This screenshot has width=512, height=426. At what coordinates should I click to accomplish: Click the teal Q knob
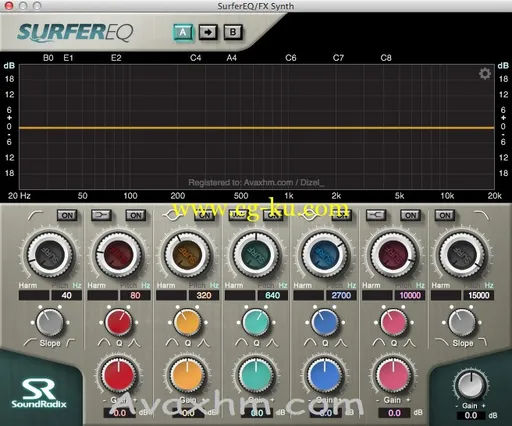click(256, 322)
